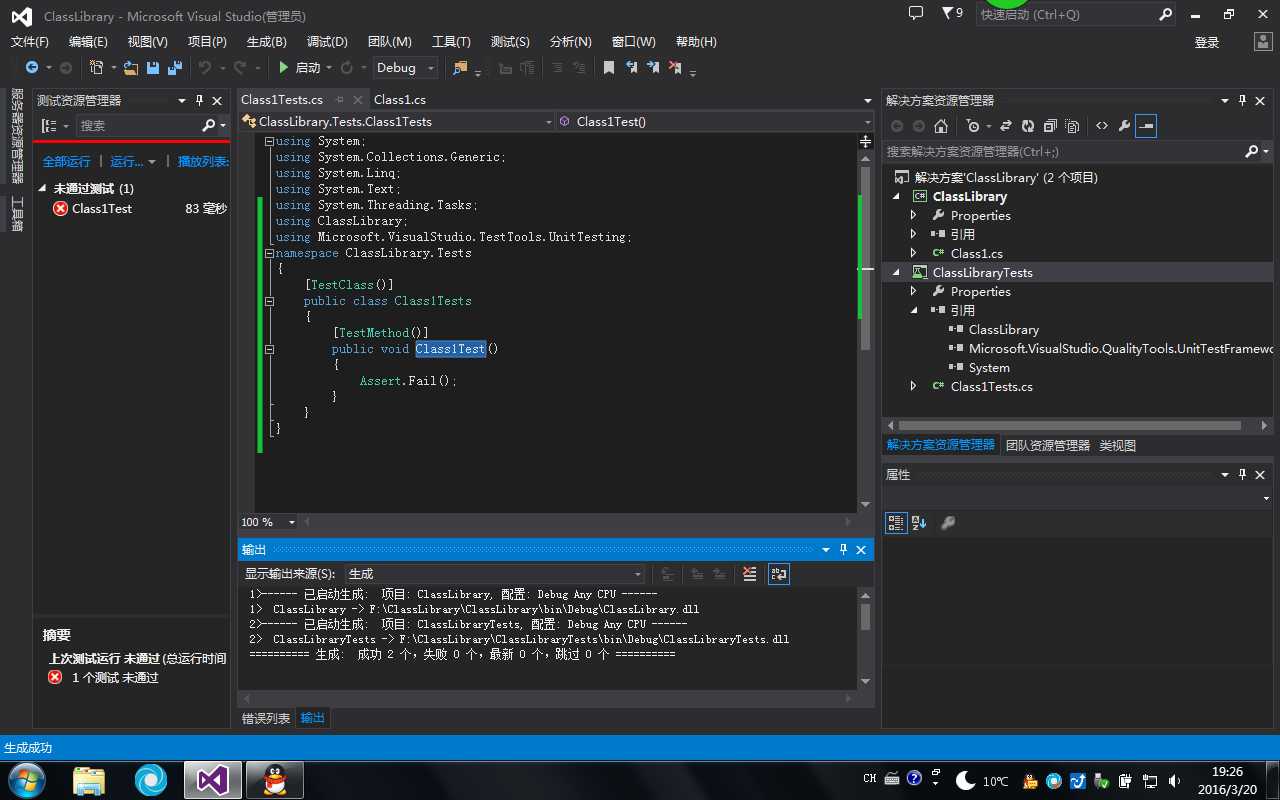Click View Code icon in Solution Explorer

[x=1101, y=126]
